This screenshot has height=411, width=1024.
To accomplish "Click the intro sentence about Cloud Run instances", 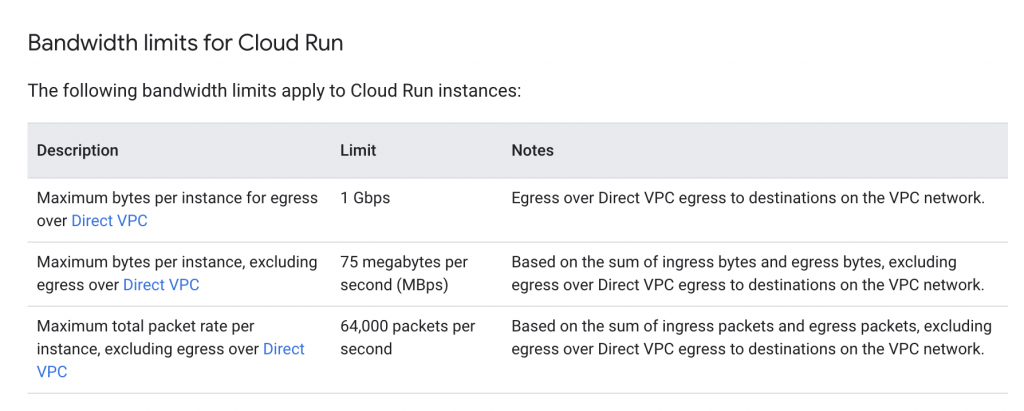I will (274, 91).
